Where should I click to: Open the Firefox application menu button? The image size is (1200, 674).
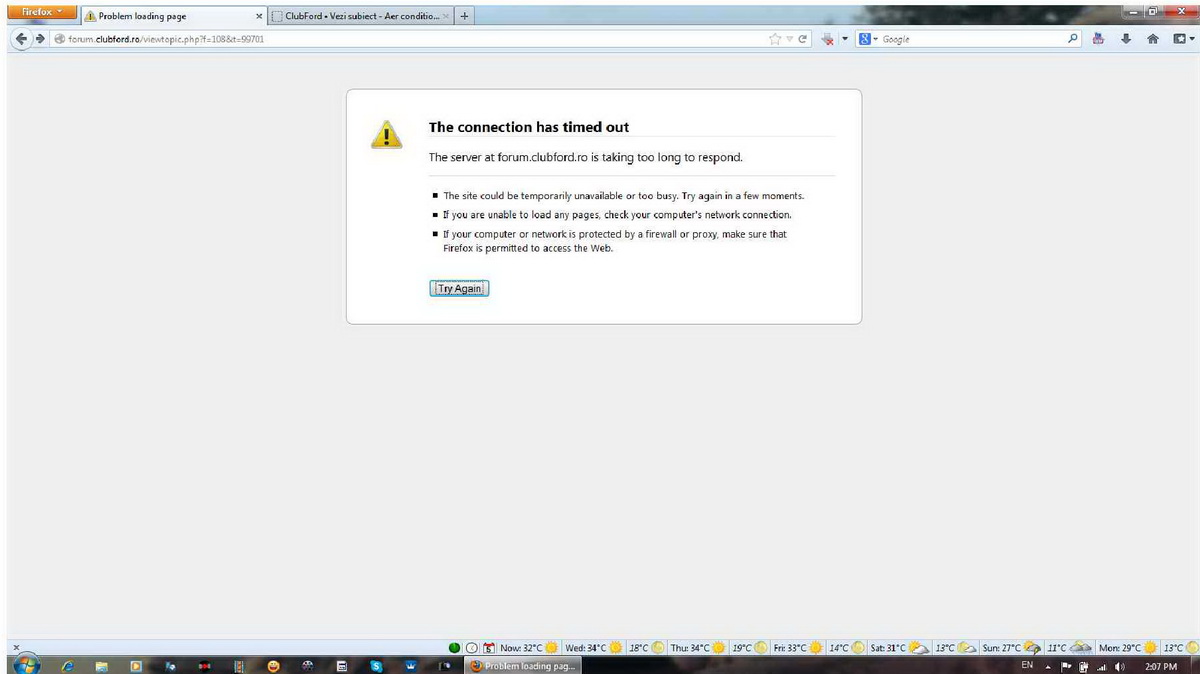(x=42, y=13)
